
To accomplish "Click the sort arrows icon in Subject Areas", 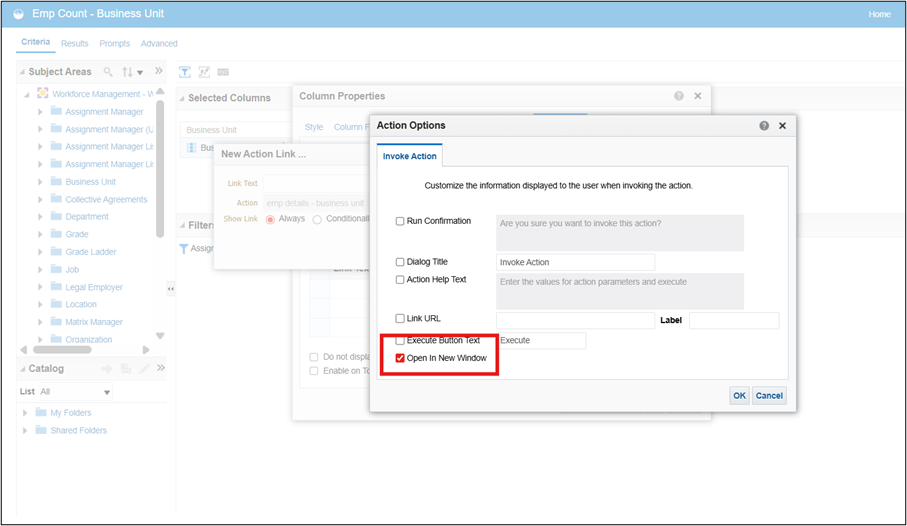I will pyautogui.click(x=127, y=72).
